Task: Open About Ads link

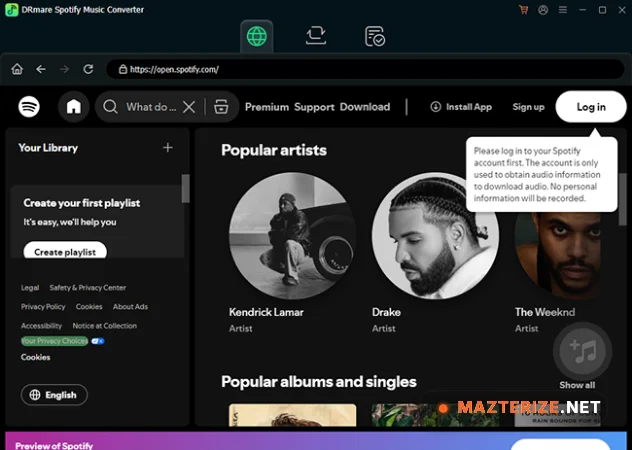Action: 130,306
